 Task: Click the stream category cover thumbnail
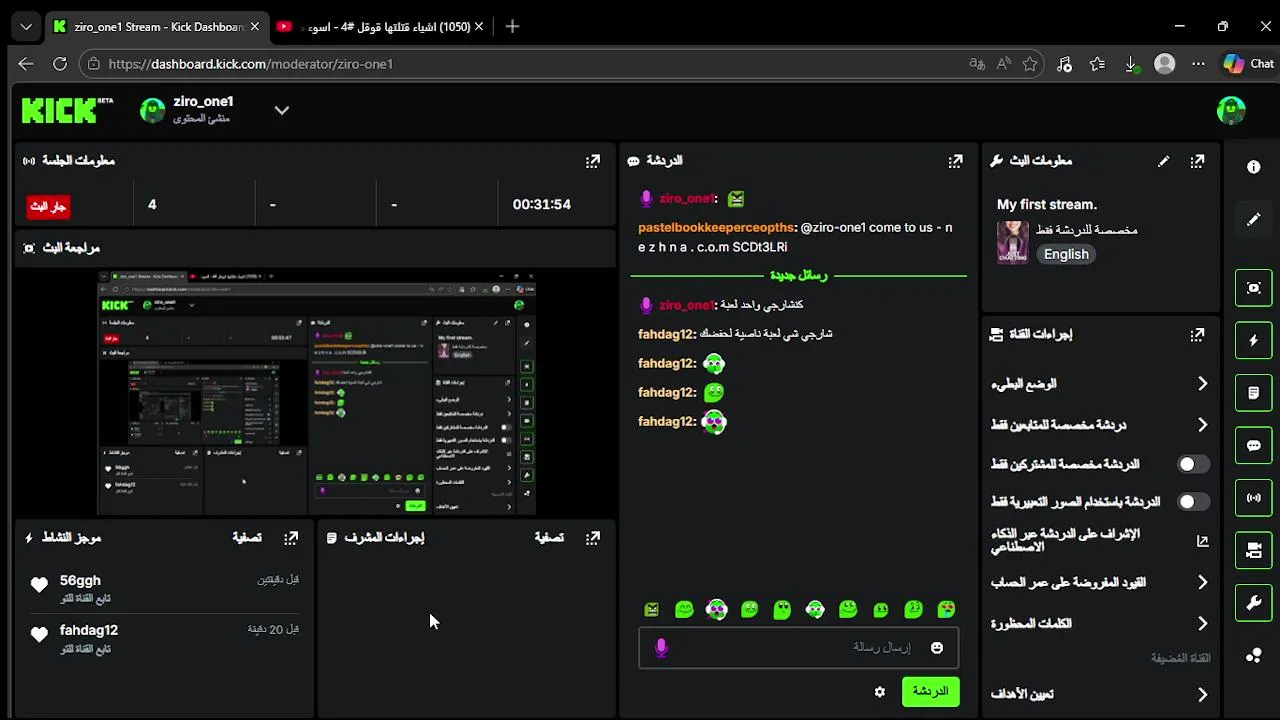tap(1013, 242)
